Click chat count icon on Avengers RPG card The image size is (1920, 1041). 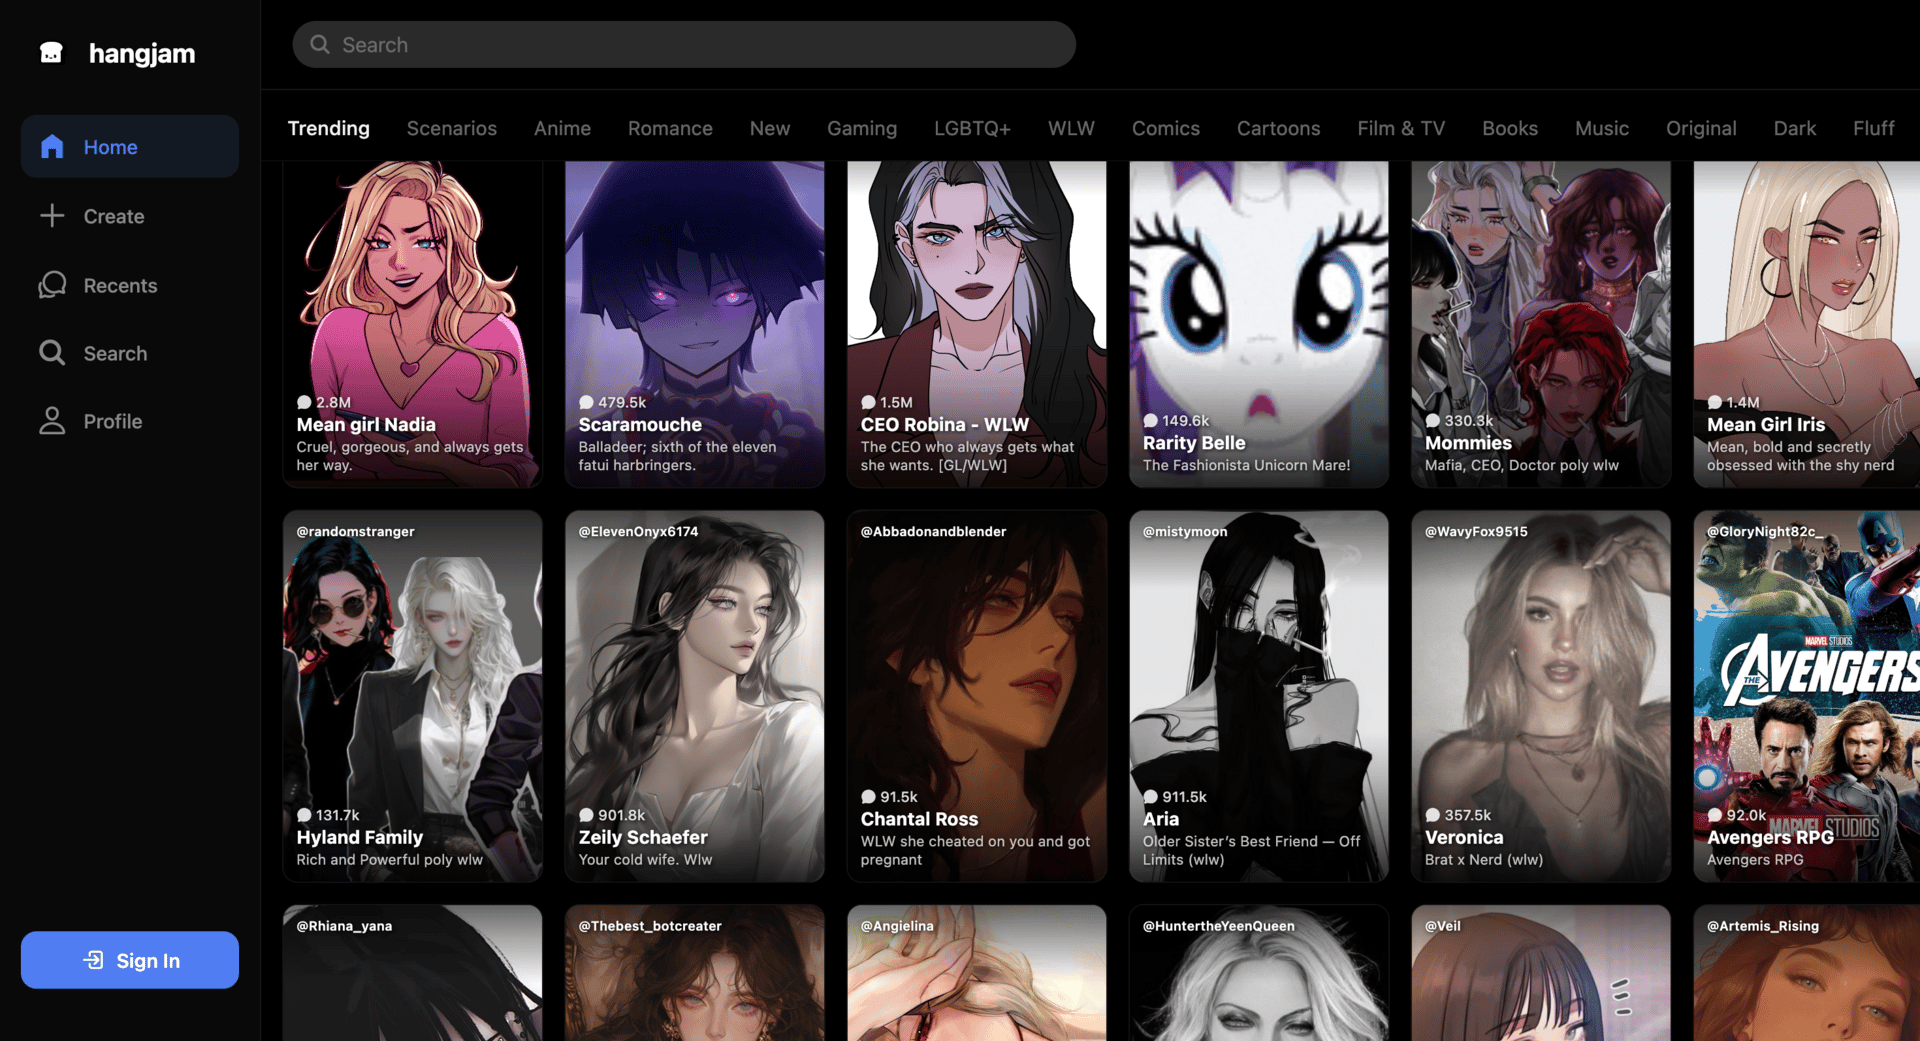point(1714,815)
